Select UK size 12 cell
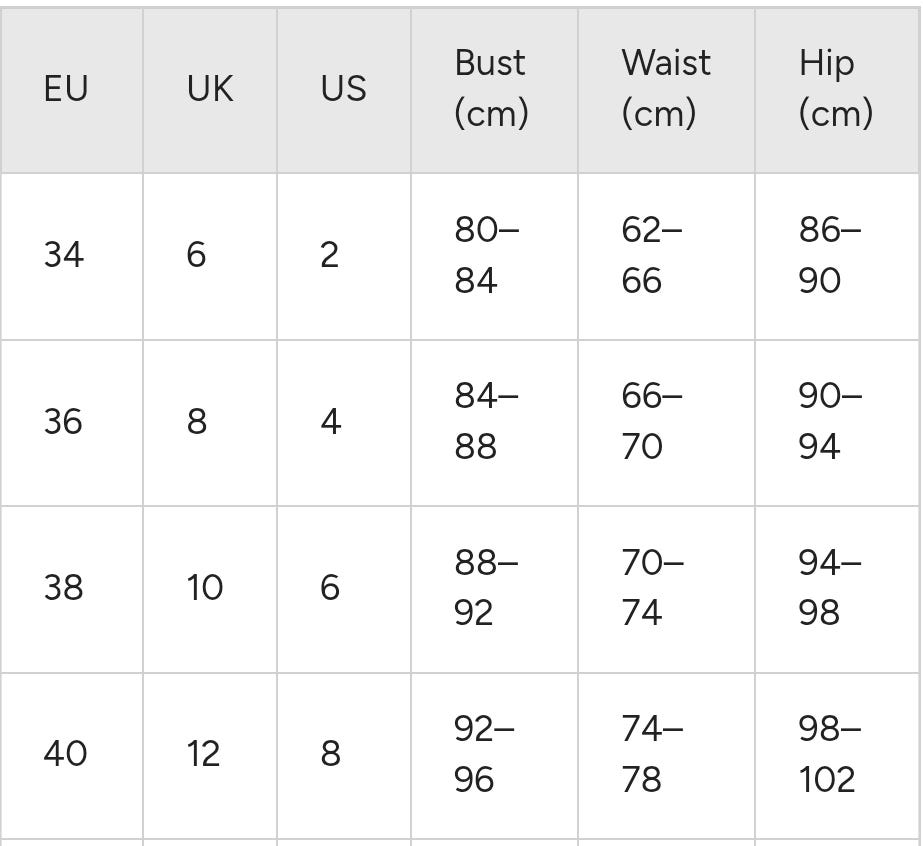This screenshot has width=923, height=846. tap(203, 753)
